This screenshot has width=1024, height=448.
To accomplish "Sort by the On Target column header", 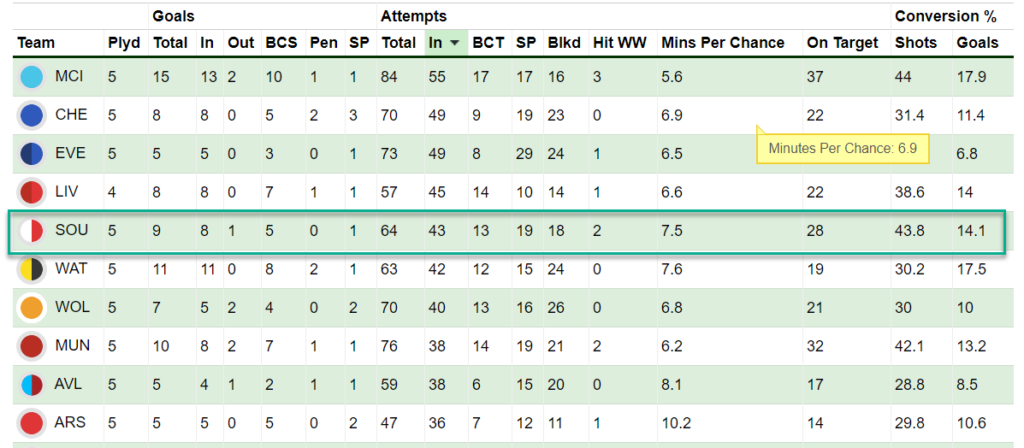I will tap(842, 43).
